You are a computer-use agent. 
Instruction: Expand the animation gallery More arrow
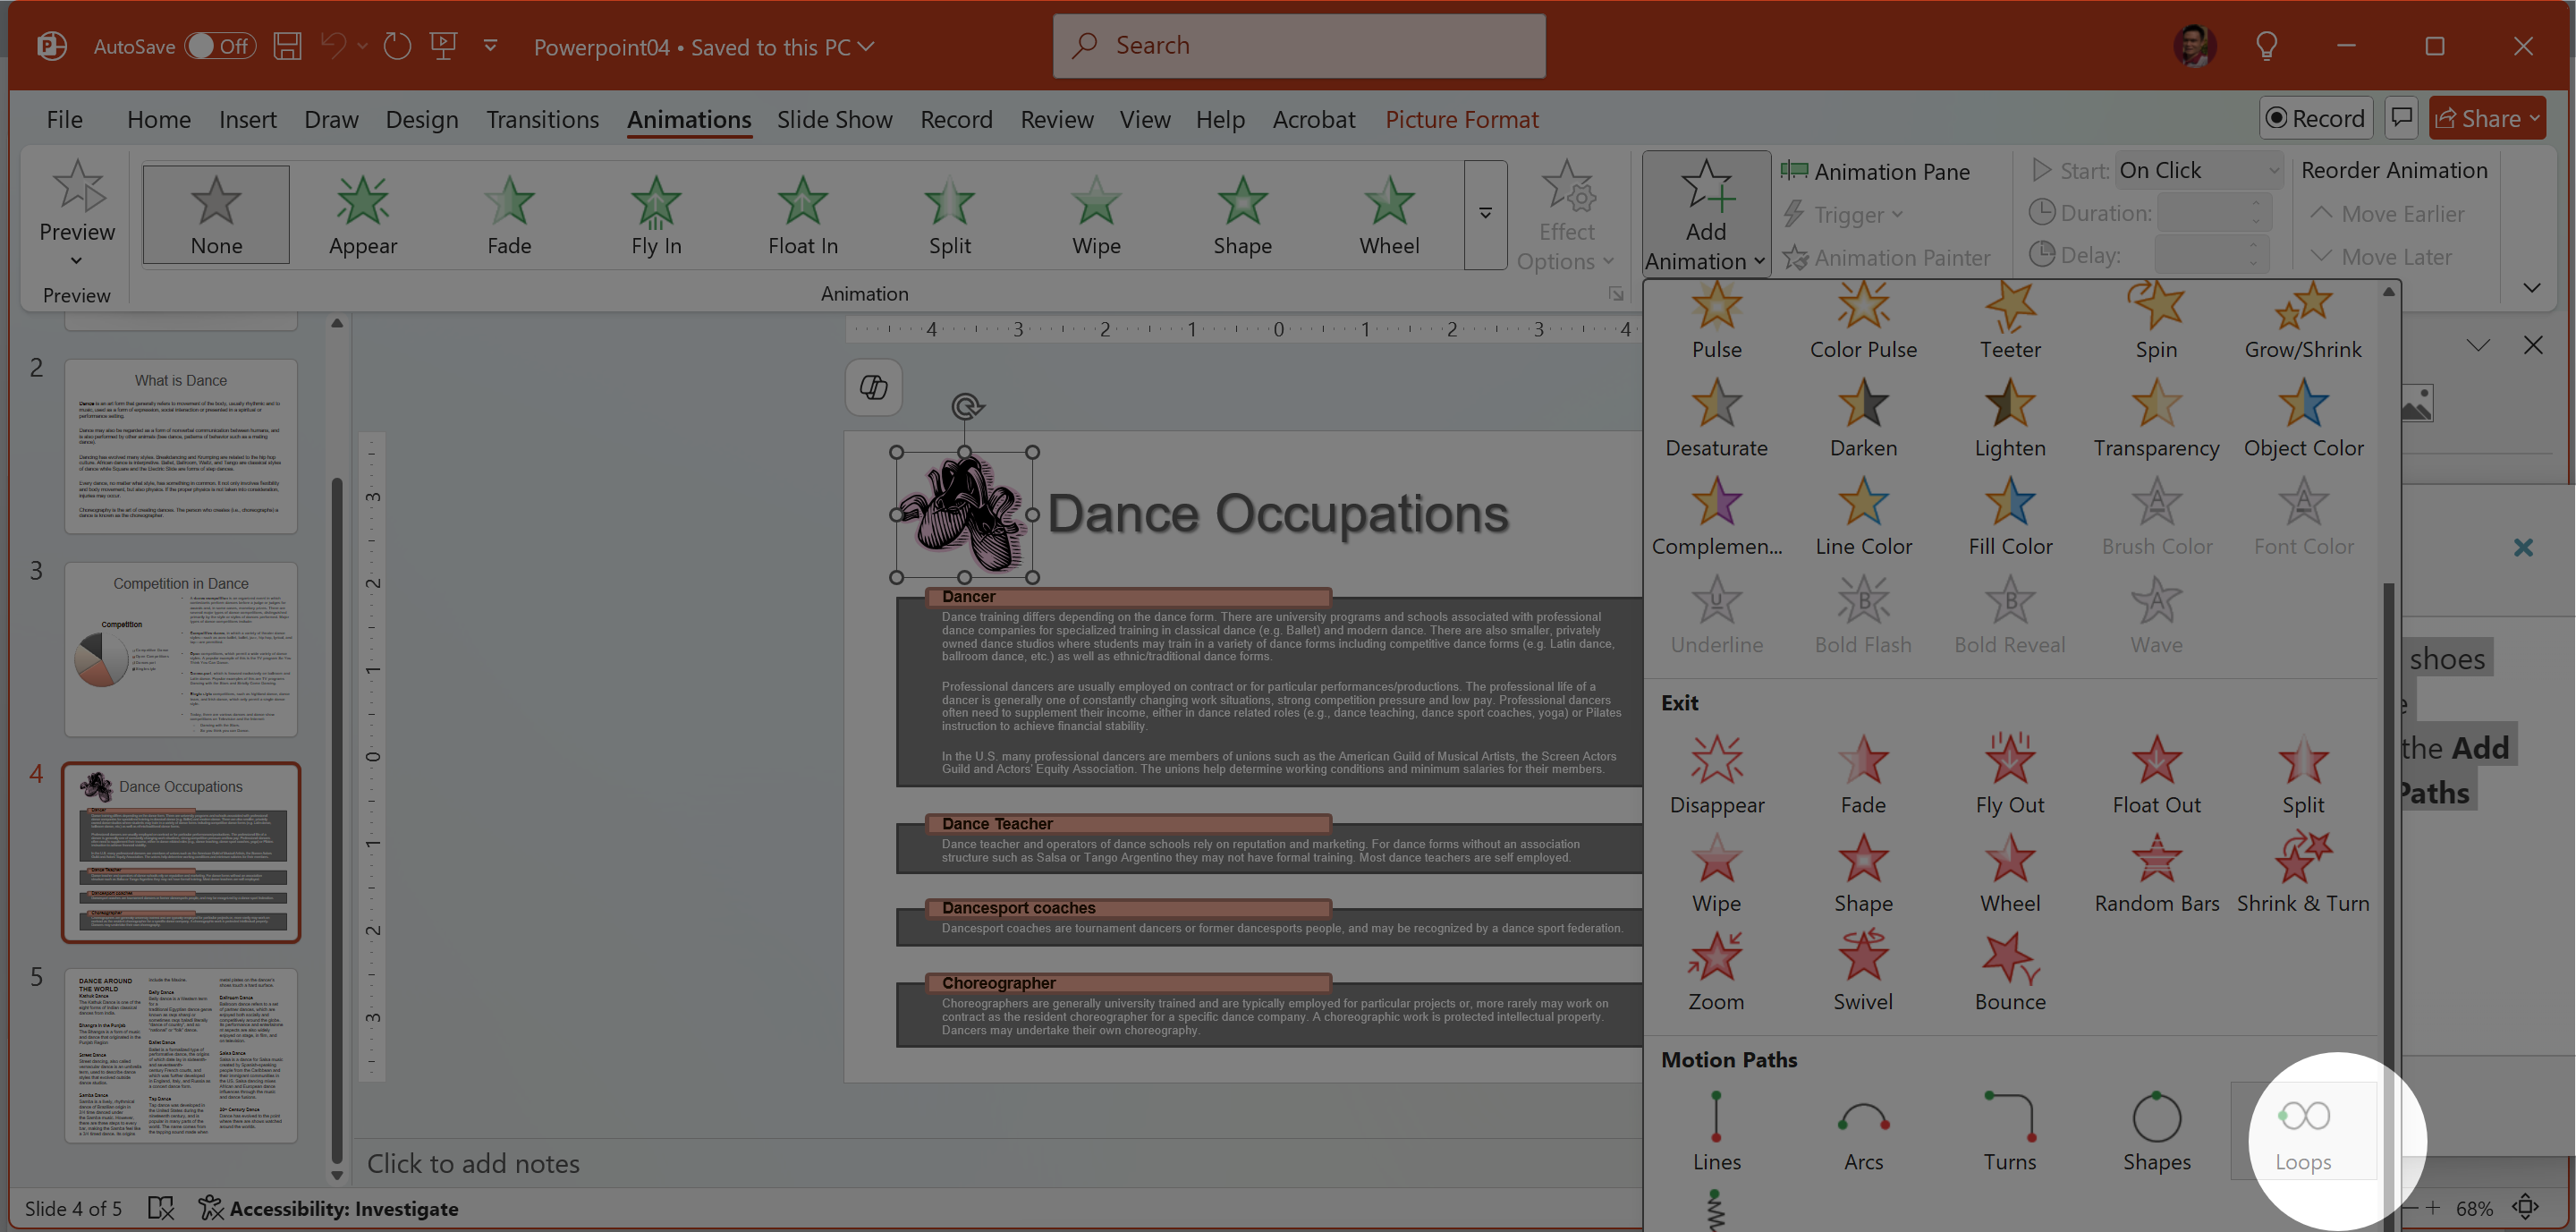(x=1485, y=214)
